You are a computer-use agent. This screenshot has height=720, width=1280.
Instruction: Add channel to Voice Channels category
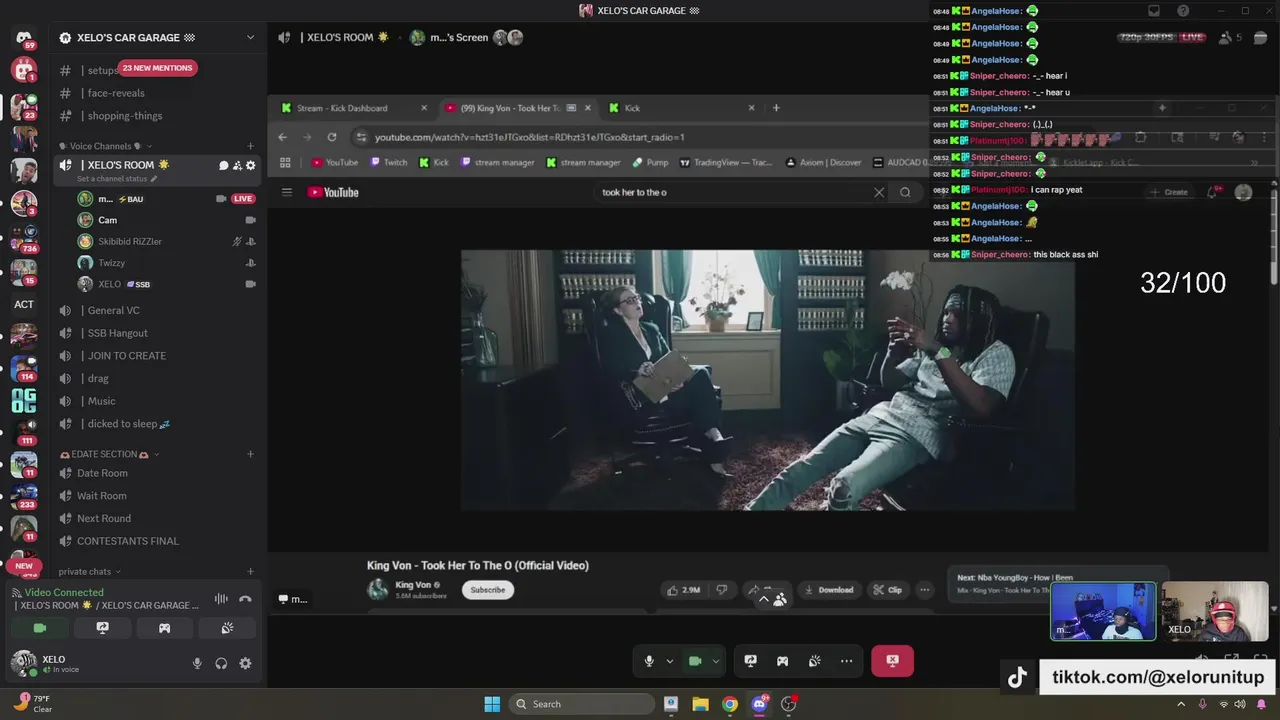point(250,146)
